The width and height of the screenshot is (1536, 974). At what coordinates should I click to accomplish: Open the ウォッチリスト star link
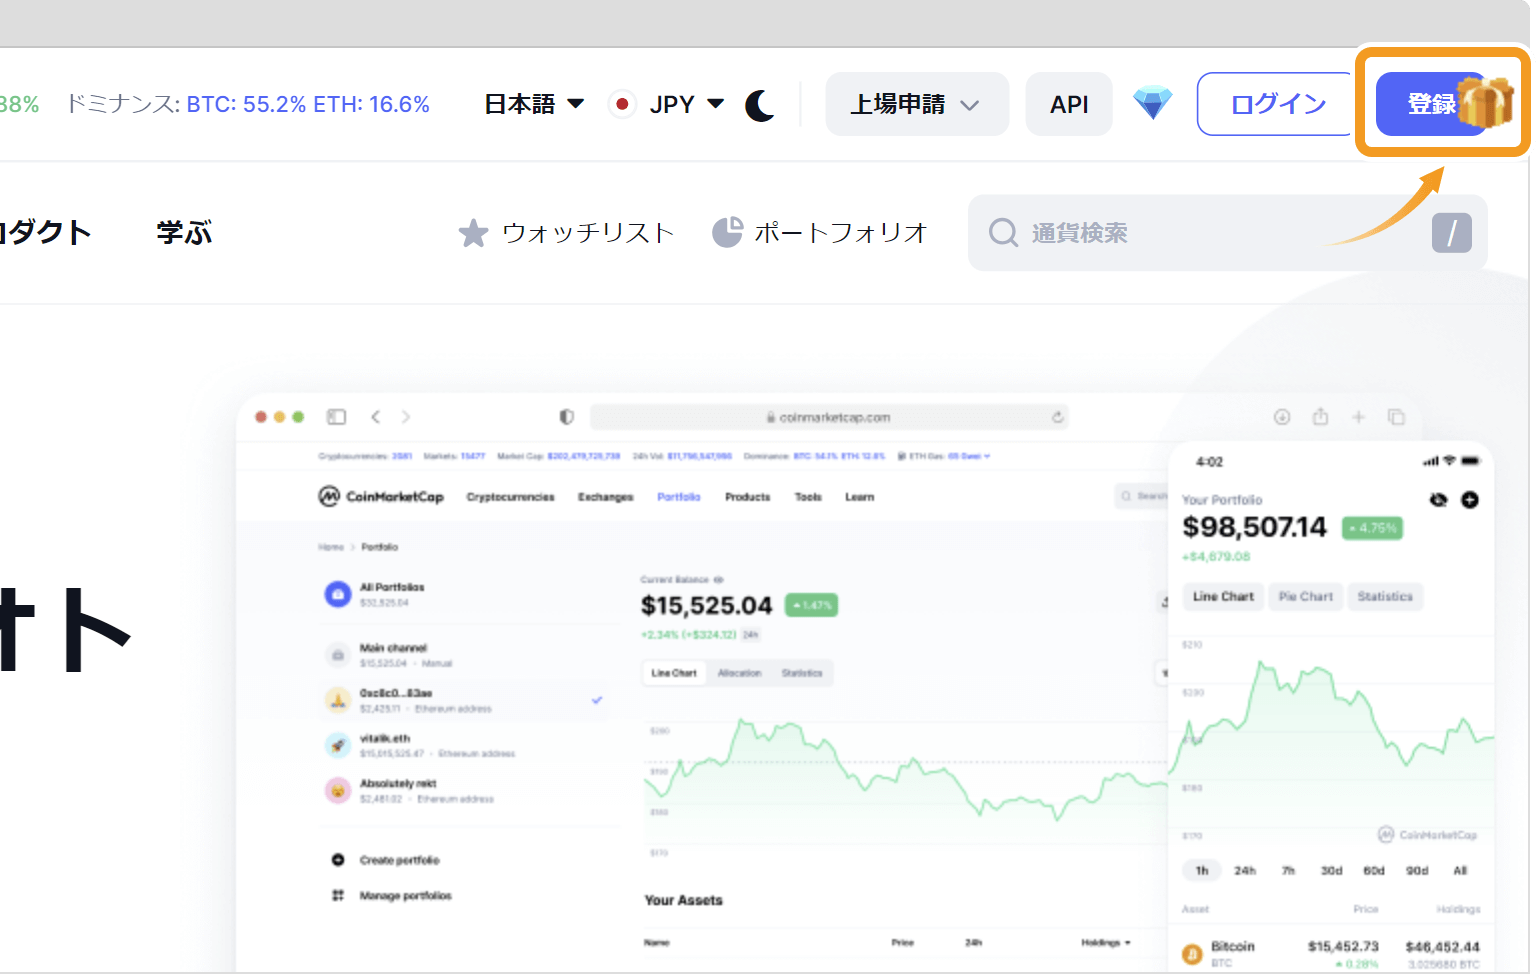click(x=566, y=233)
